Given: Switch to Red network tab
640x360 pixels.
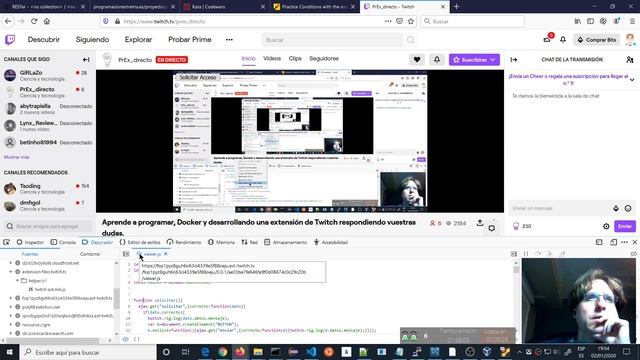Looking at the screenshot, I should 249,242.
